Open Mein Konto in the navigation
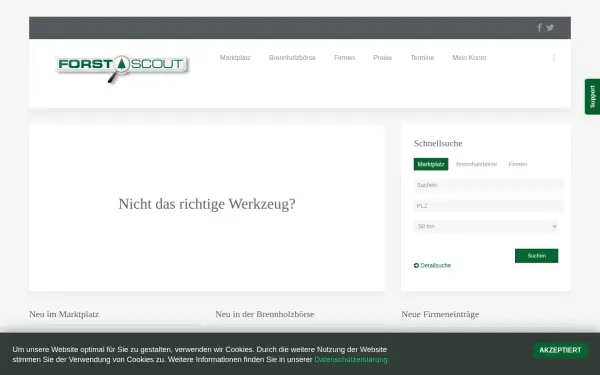This screenshot has height=375, width=600. pyautogui.click(x=469, y=58)
